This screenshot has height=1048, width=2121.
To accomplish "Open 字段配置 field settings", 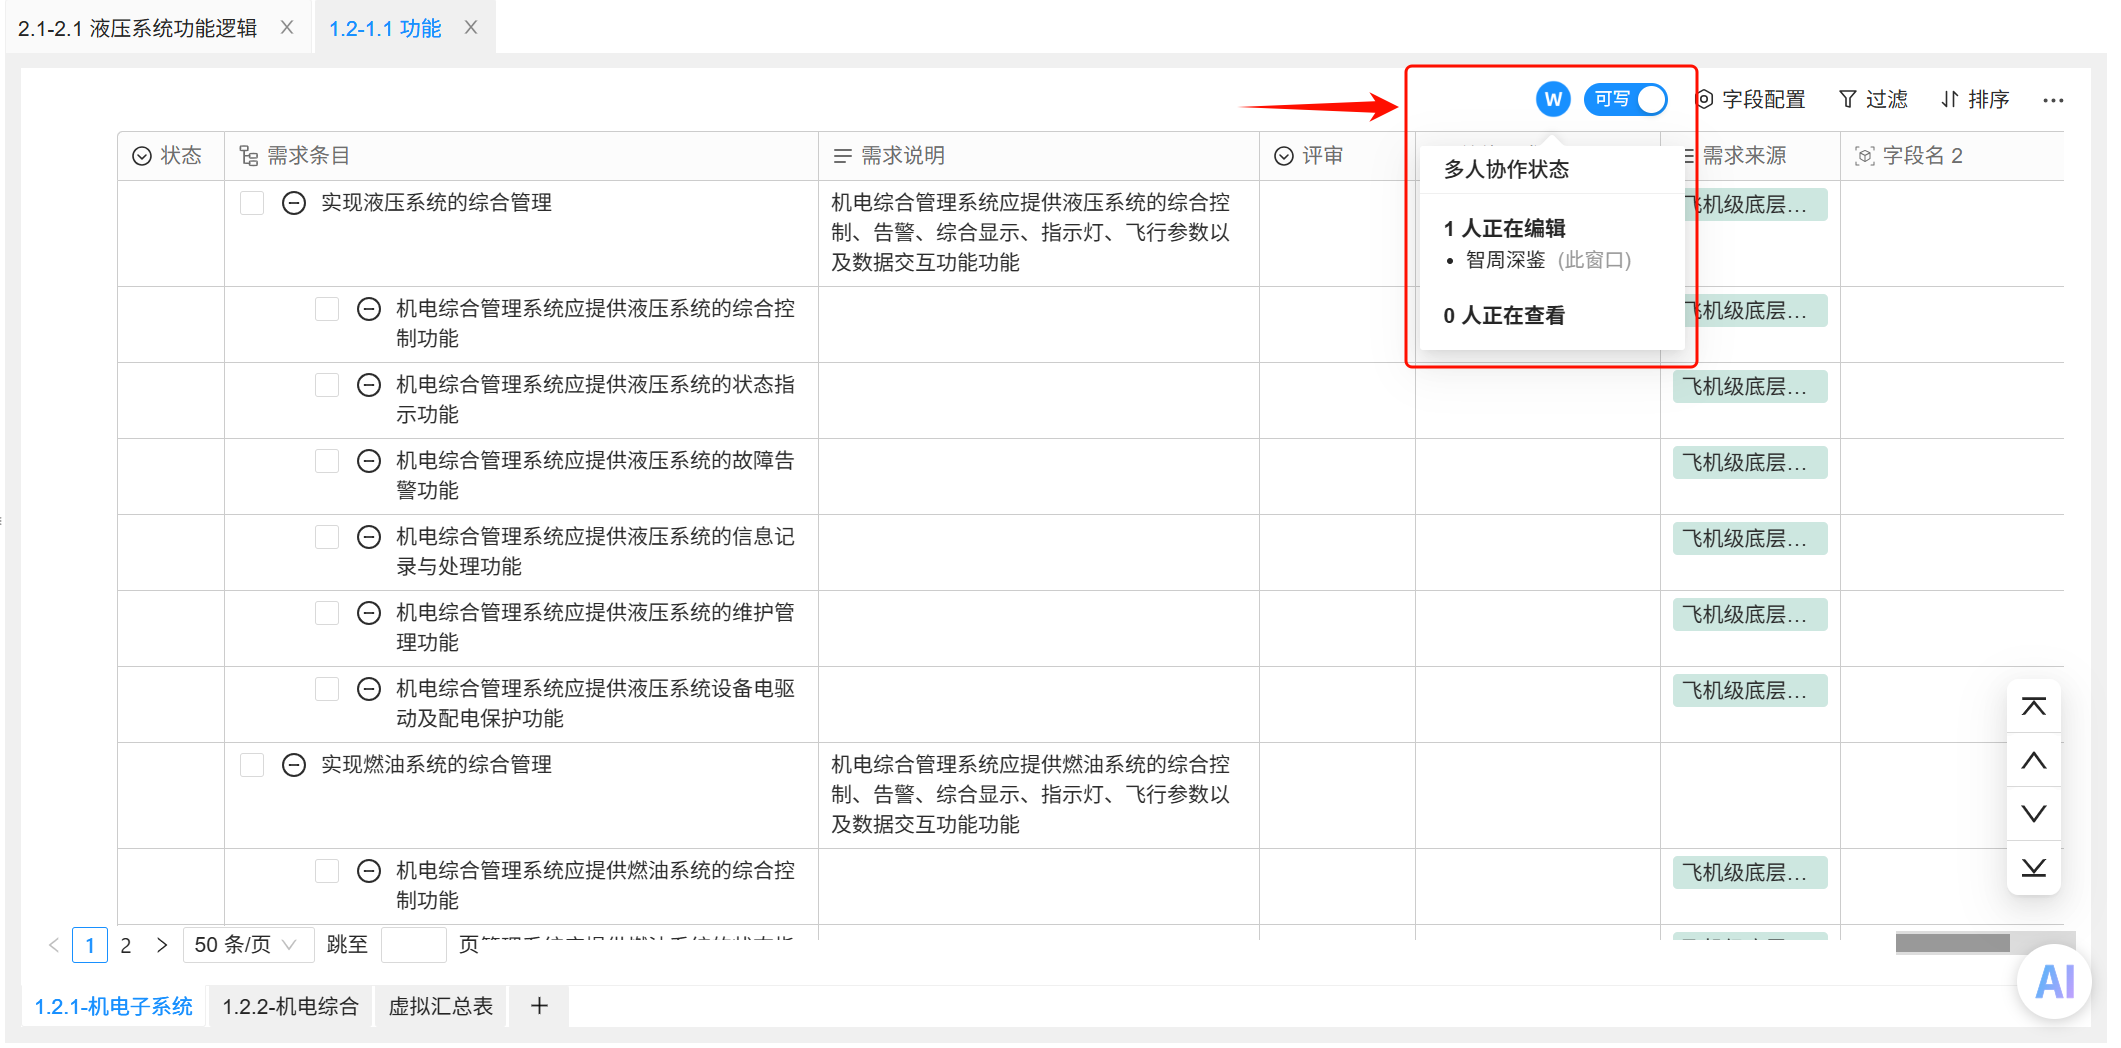I will [x=1751, y=99].
